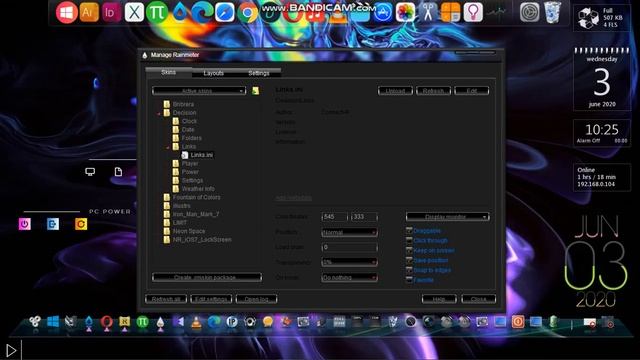Screen dimensions: 640x360
Task: Toggle the Keep on screen checkbox
Action: (x=409, y=250)
